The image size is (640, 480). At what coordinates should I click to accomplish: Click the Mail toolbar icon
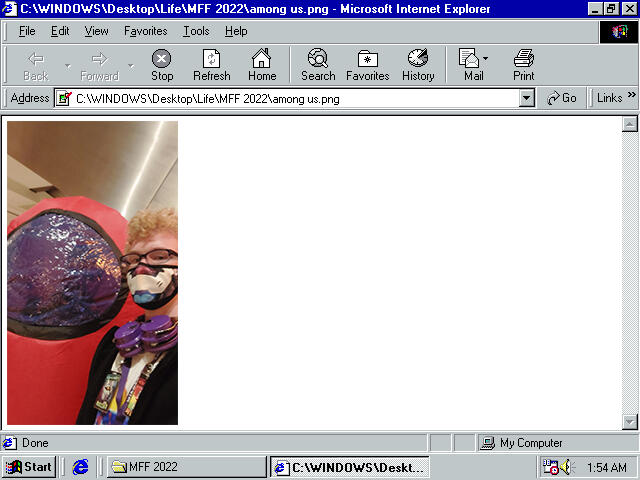(469, 65)
